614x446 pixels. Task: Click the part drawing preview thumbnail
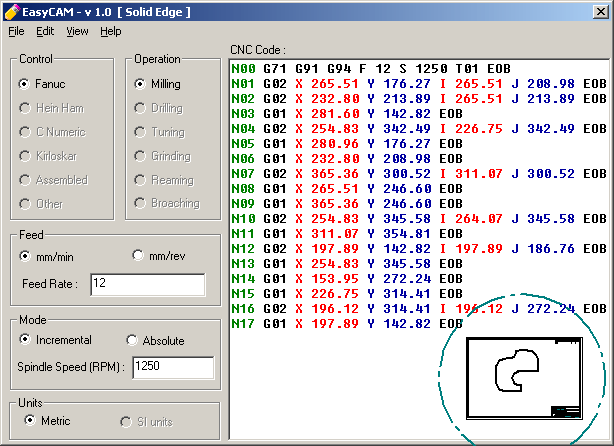click(524, 378)
